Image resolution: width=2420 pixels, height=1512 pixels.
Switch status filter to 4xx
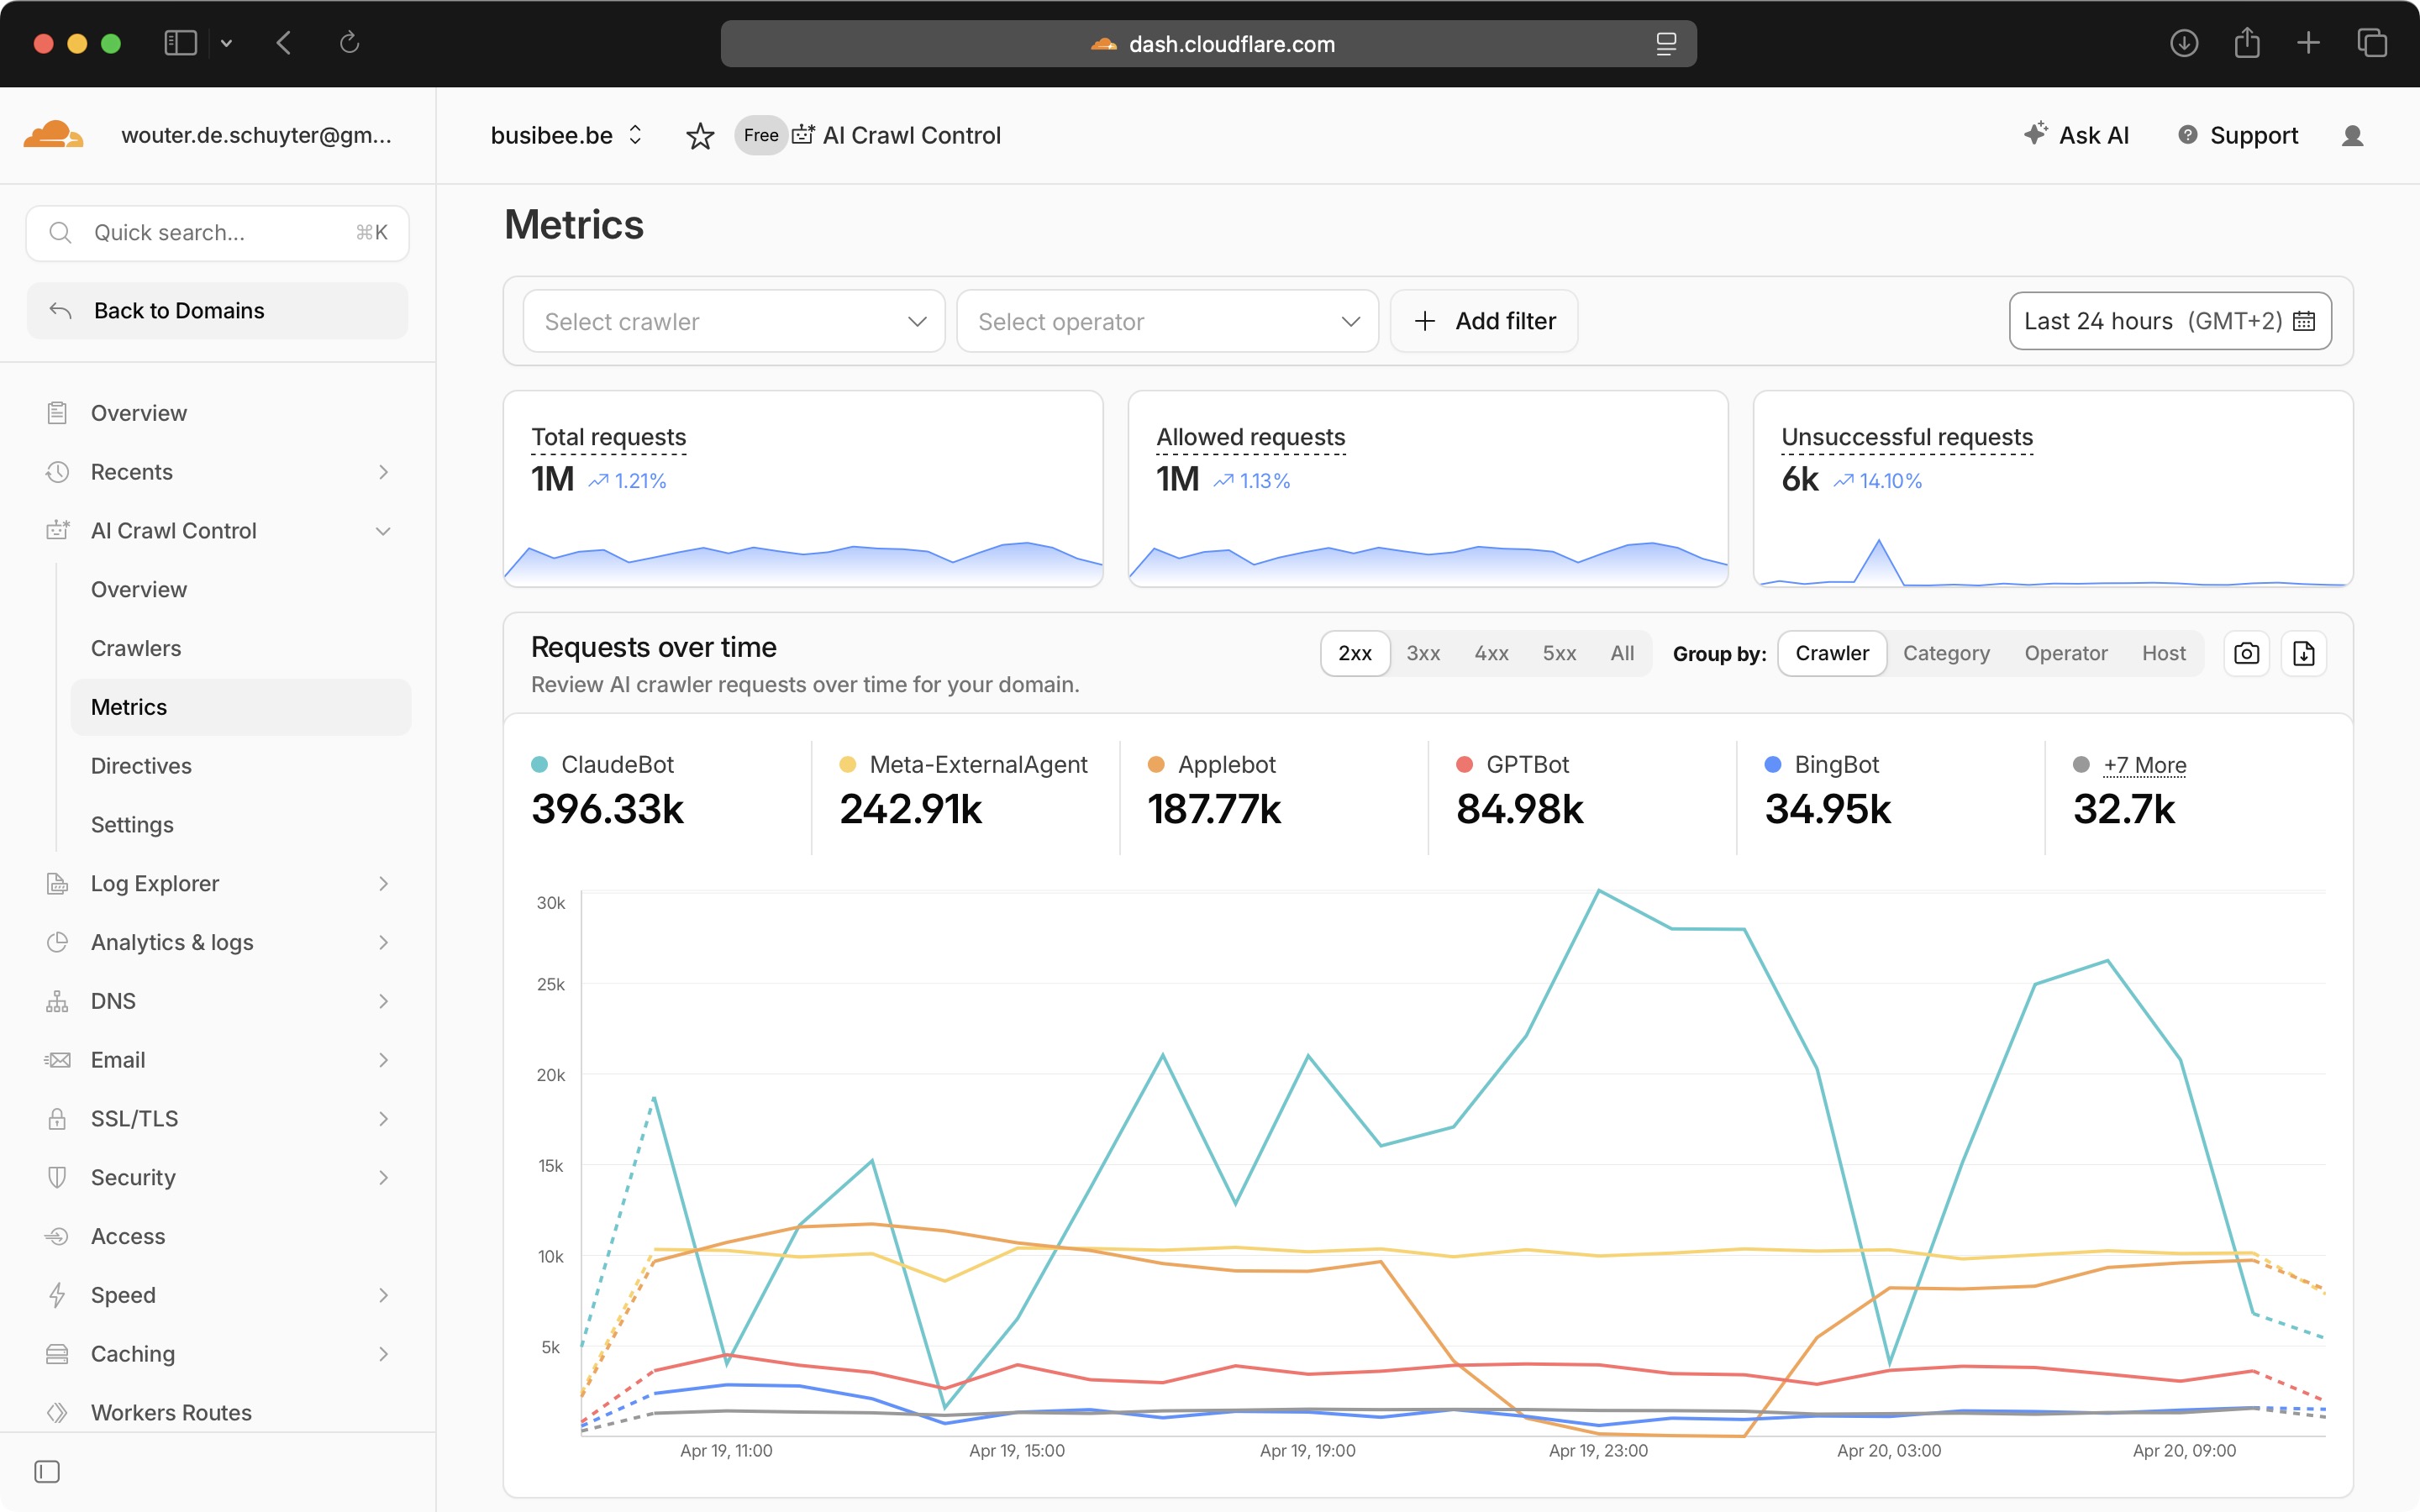pos(1491,653)
